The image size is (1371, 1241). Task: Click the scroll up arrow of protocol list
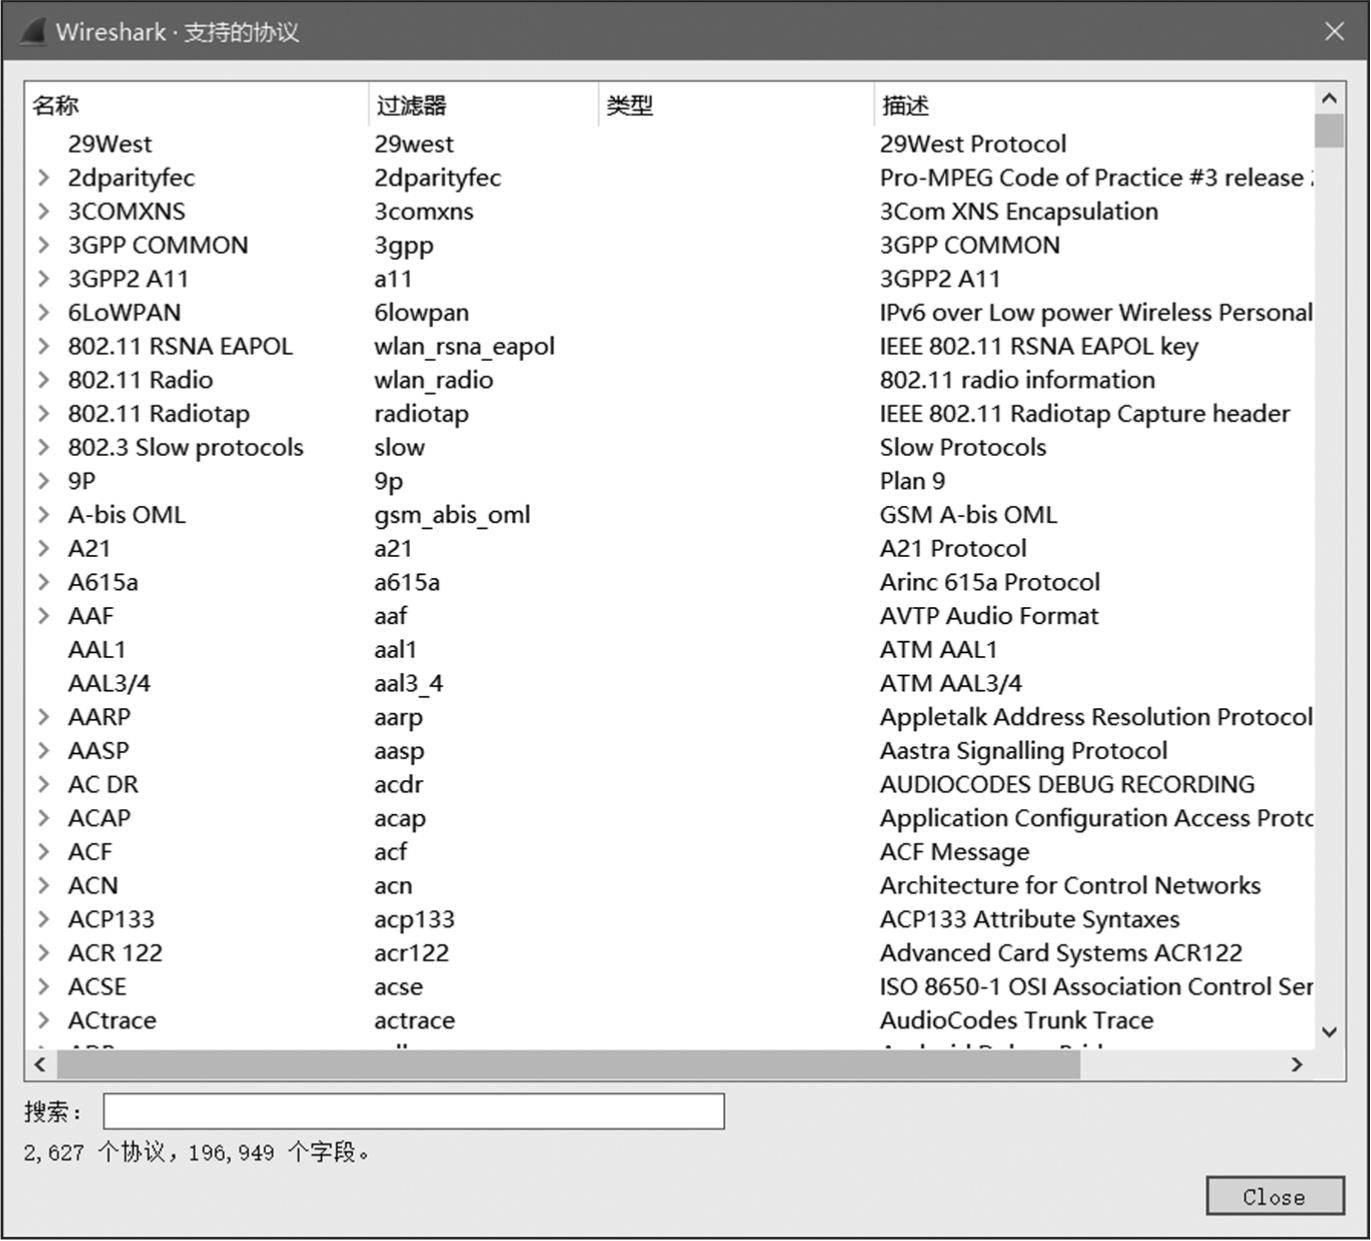(x=1329, y=98)
